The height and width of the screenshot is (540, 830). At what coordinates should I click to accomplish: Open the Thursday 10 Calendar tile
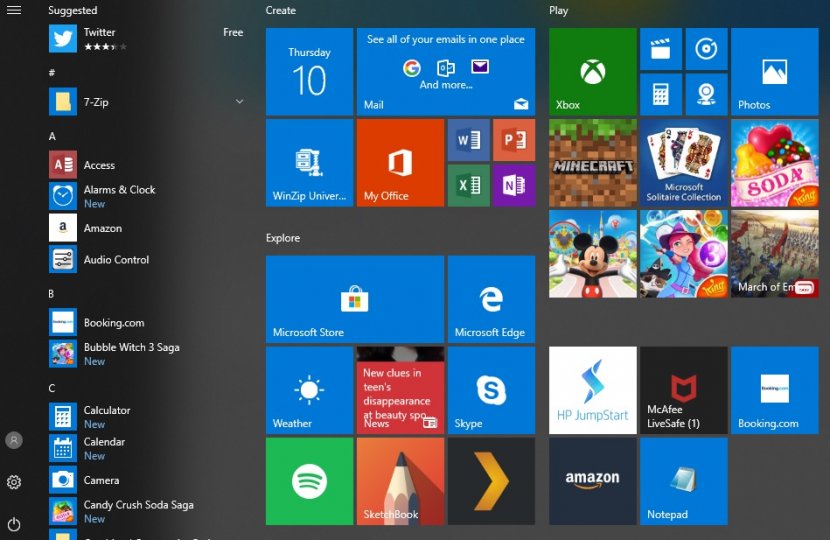(x=309, y=72)
